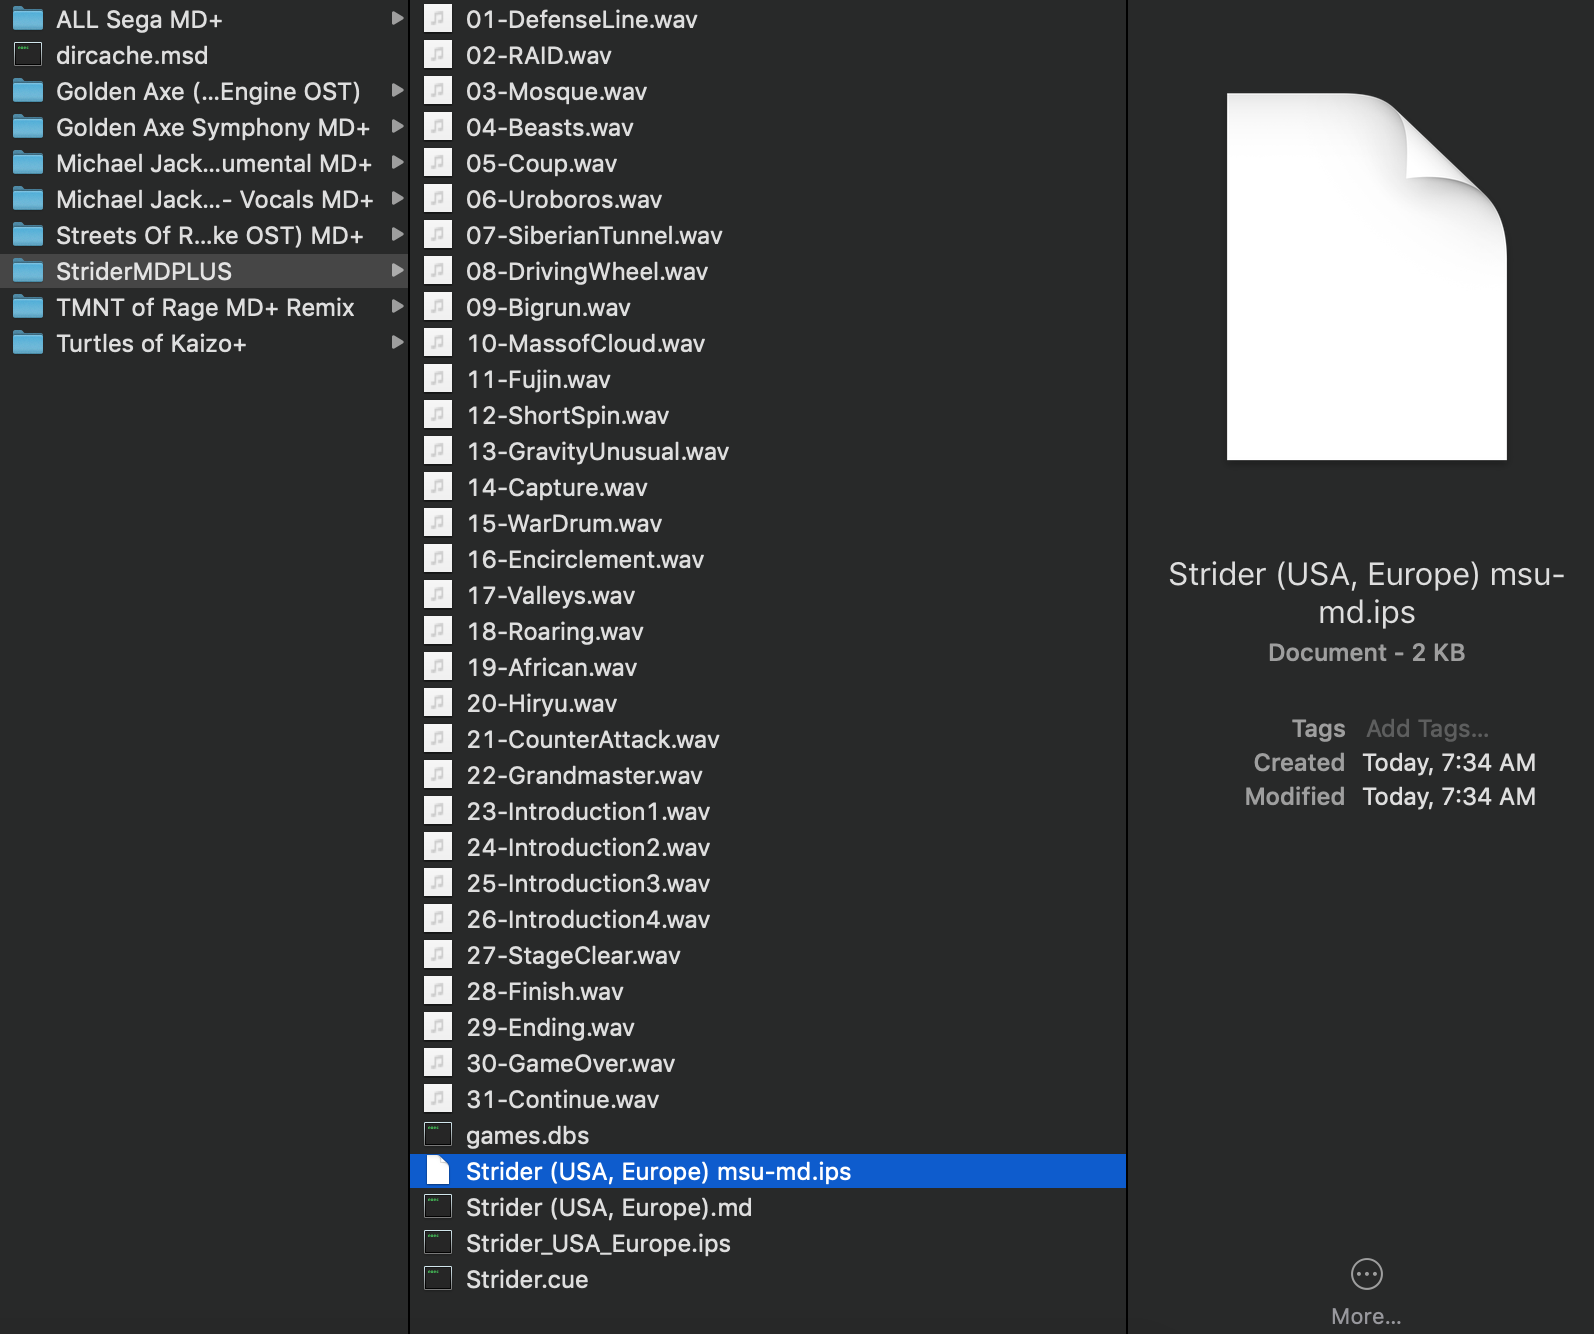The width and height of the screenshot is (1594, 1334).
Task: Click StriderMDPLUS disclosure arrow
Action: click(397, 270)
